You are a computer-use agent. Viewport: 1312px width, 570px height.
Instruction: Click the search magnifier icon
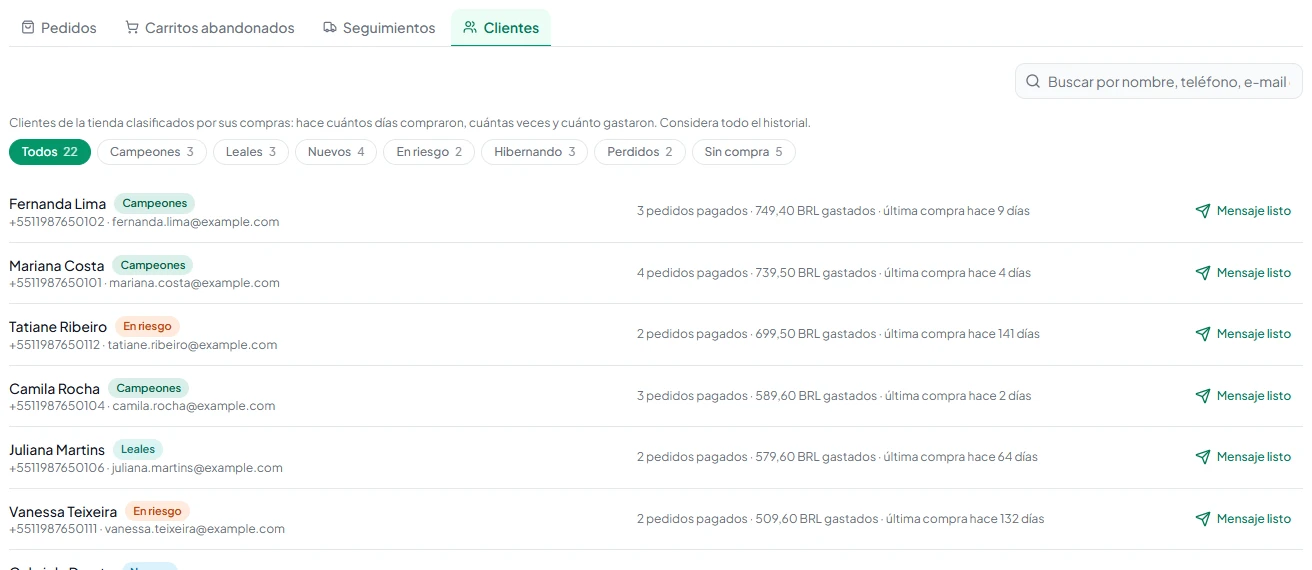point(1033,82)
